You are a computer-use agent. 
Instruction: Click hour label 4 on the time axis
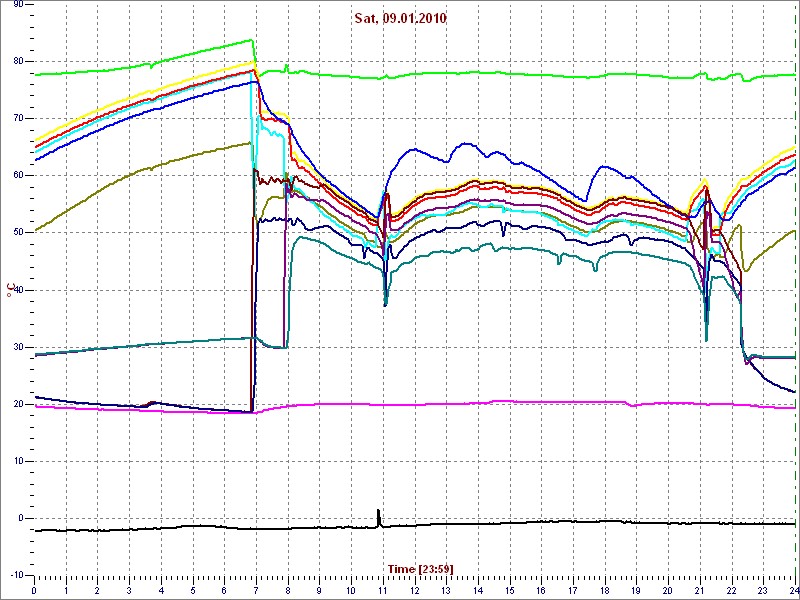click(x=161, y=591)
